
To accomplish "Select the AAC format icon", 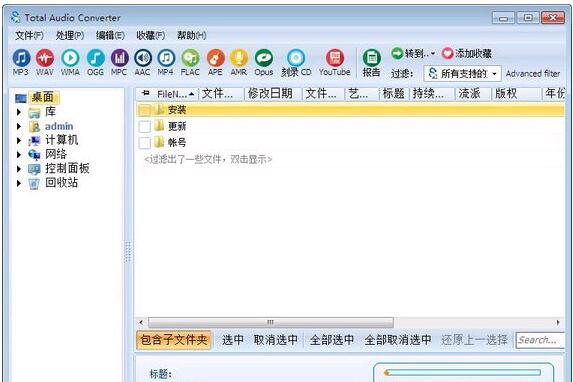I will pyautogui.click(x=143, y=62).
